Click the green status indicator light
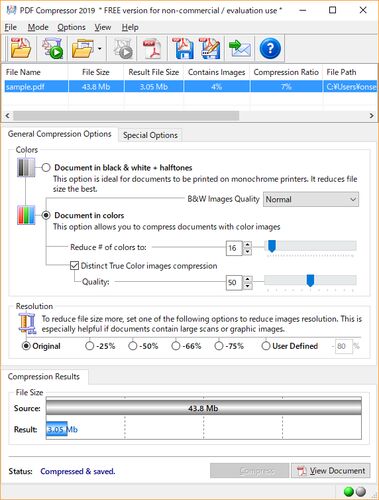 point(349,491)
